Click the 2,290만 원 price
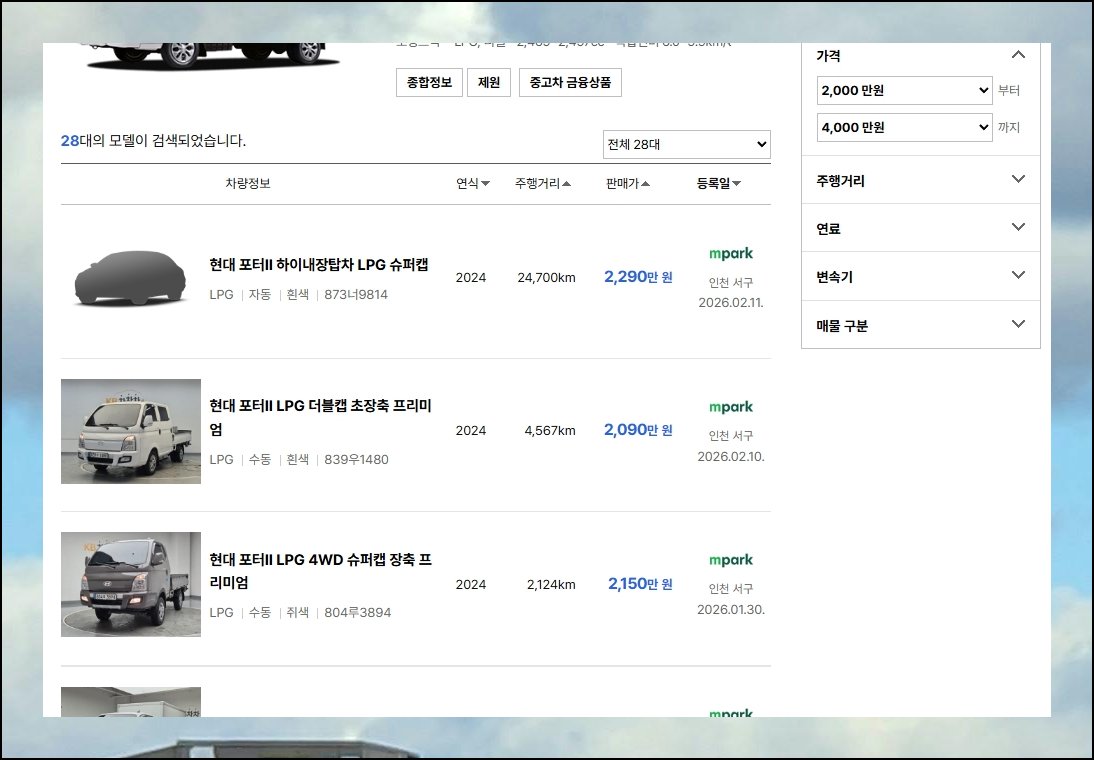 (638, 277)
